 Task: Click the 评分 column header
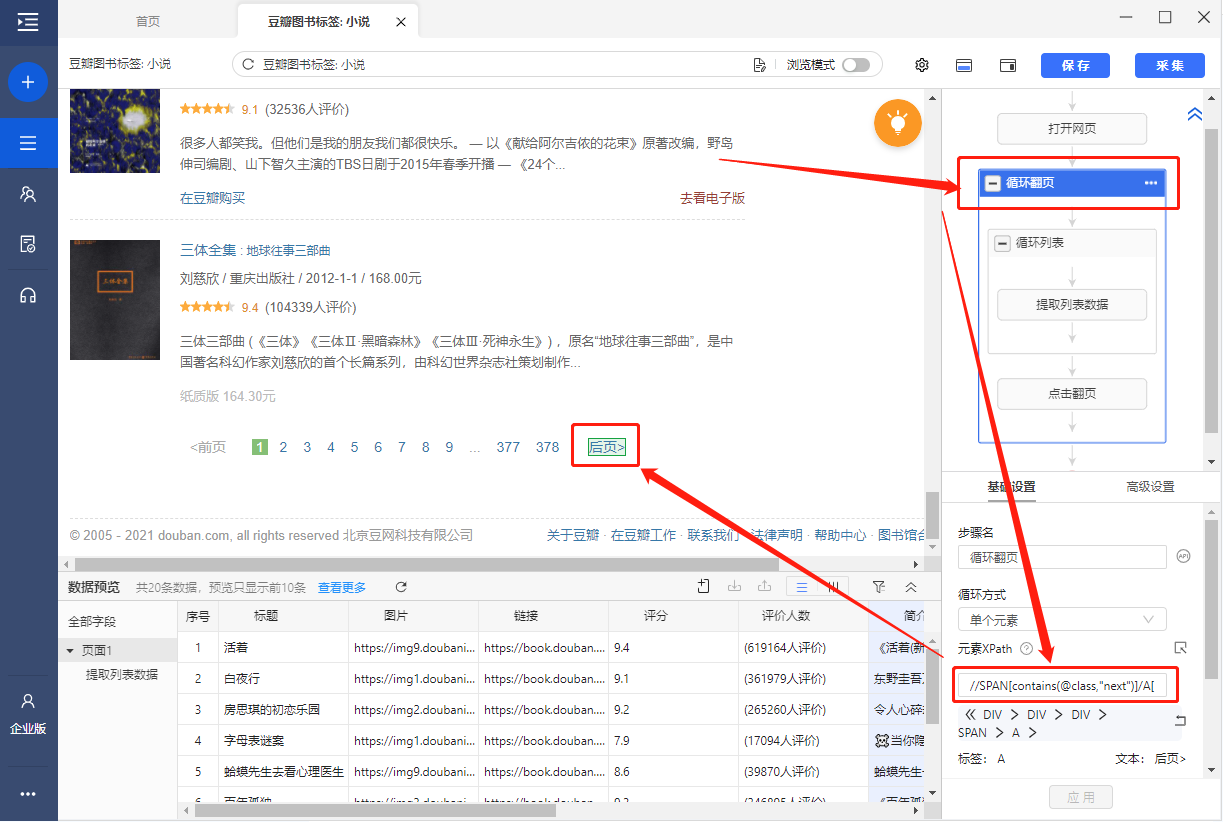point(655,616)
